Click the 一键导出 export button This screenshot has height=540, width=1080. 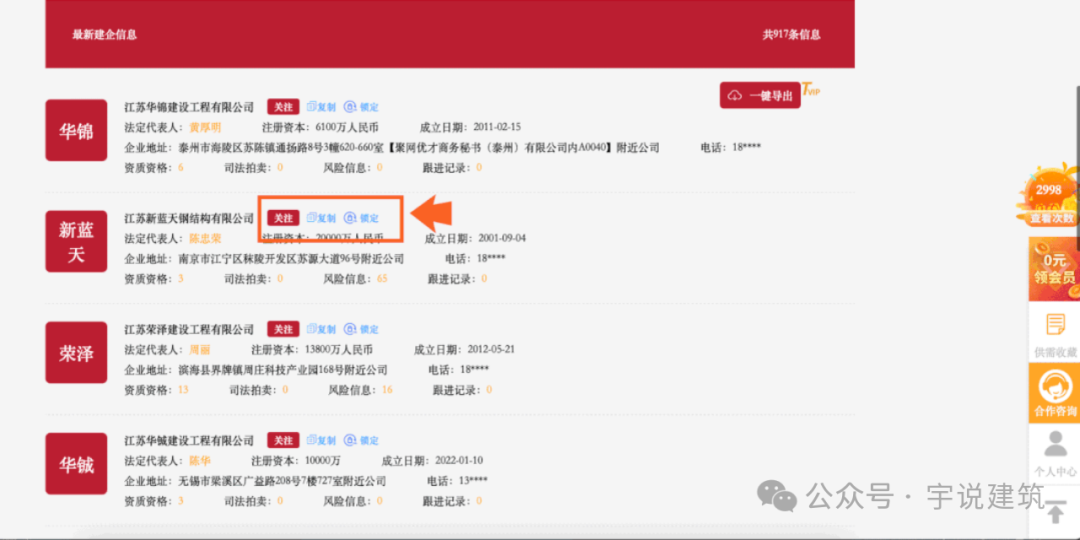[760, 95]
